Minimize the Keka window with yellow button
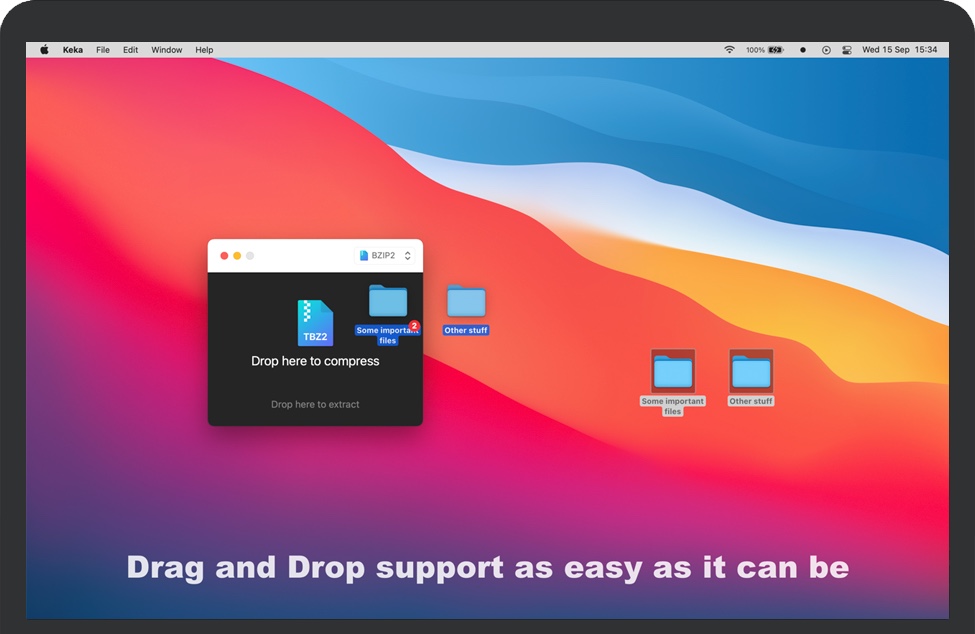 [237, 256]
